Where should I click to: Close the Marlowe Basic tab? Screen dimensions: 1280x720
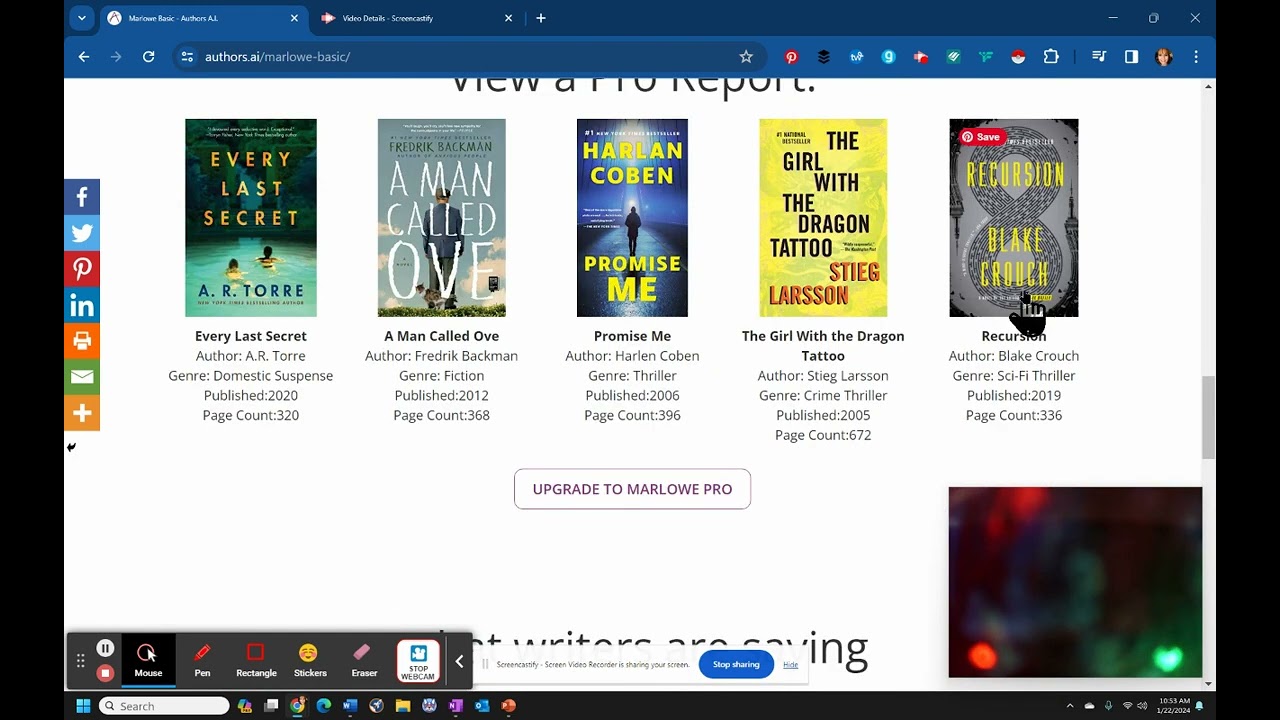pyautogui.click(x=294, y=18)
